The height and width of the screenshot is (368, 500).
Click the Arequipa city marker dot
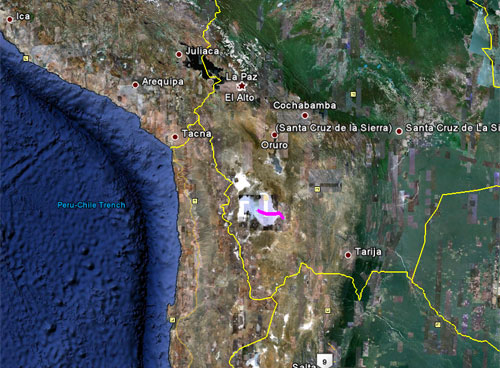tap(135, 85)
